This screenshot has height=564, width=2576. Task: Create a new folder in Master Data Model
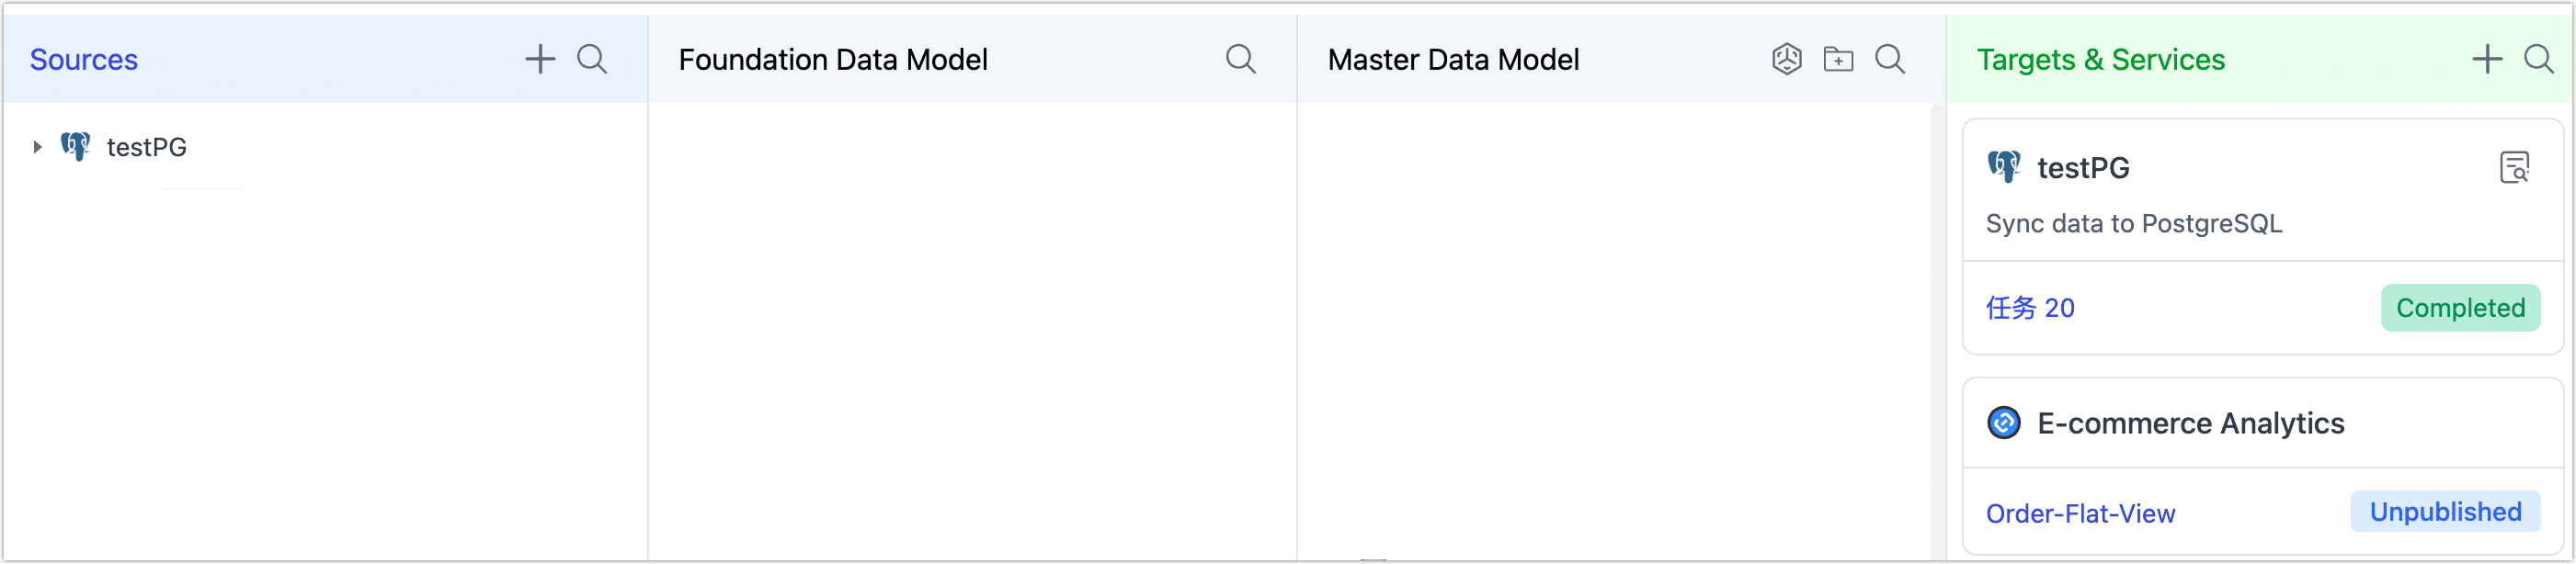(1838, 59)
